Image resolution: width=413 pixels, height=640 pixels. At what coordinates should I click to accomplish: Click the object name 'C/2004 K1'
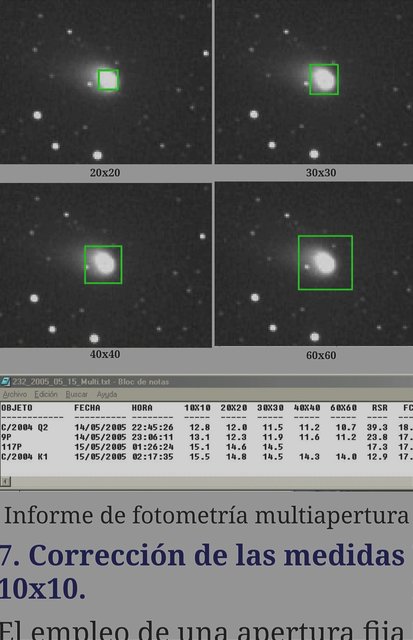click(x=24, y=457)
